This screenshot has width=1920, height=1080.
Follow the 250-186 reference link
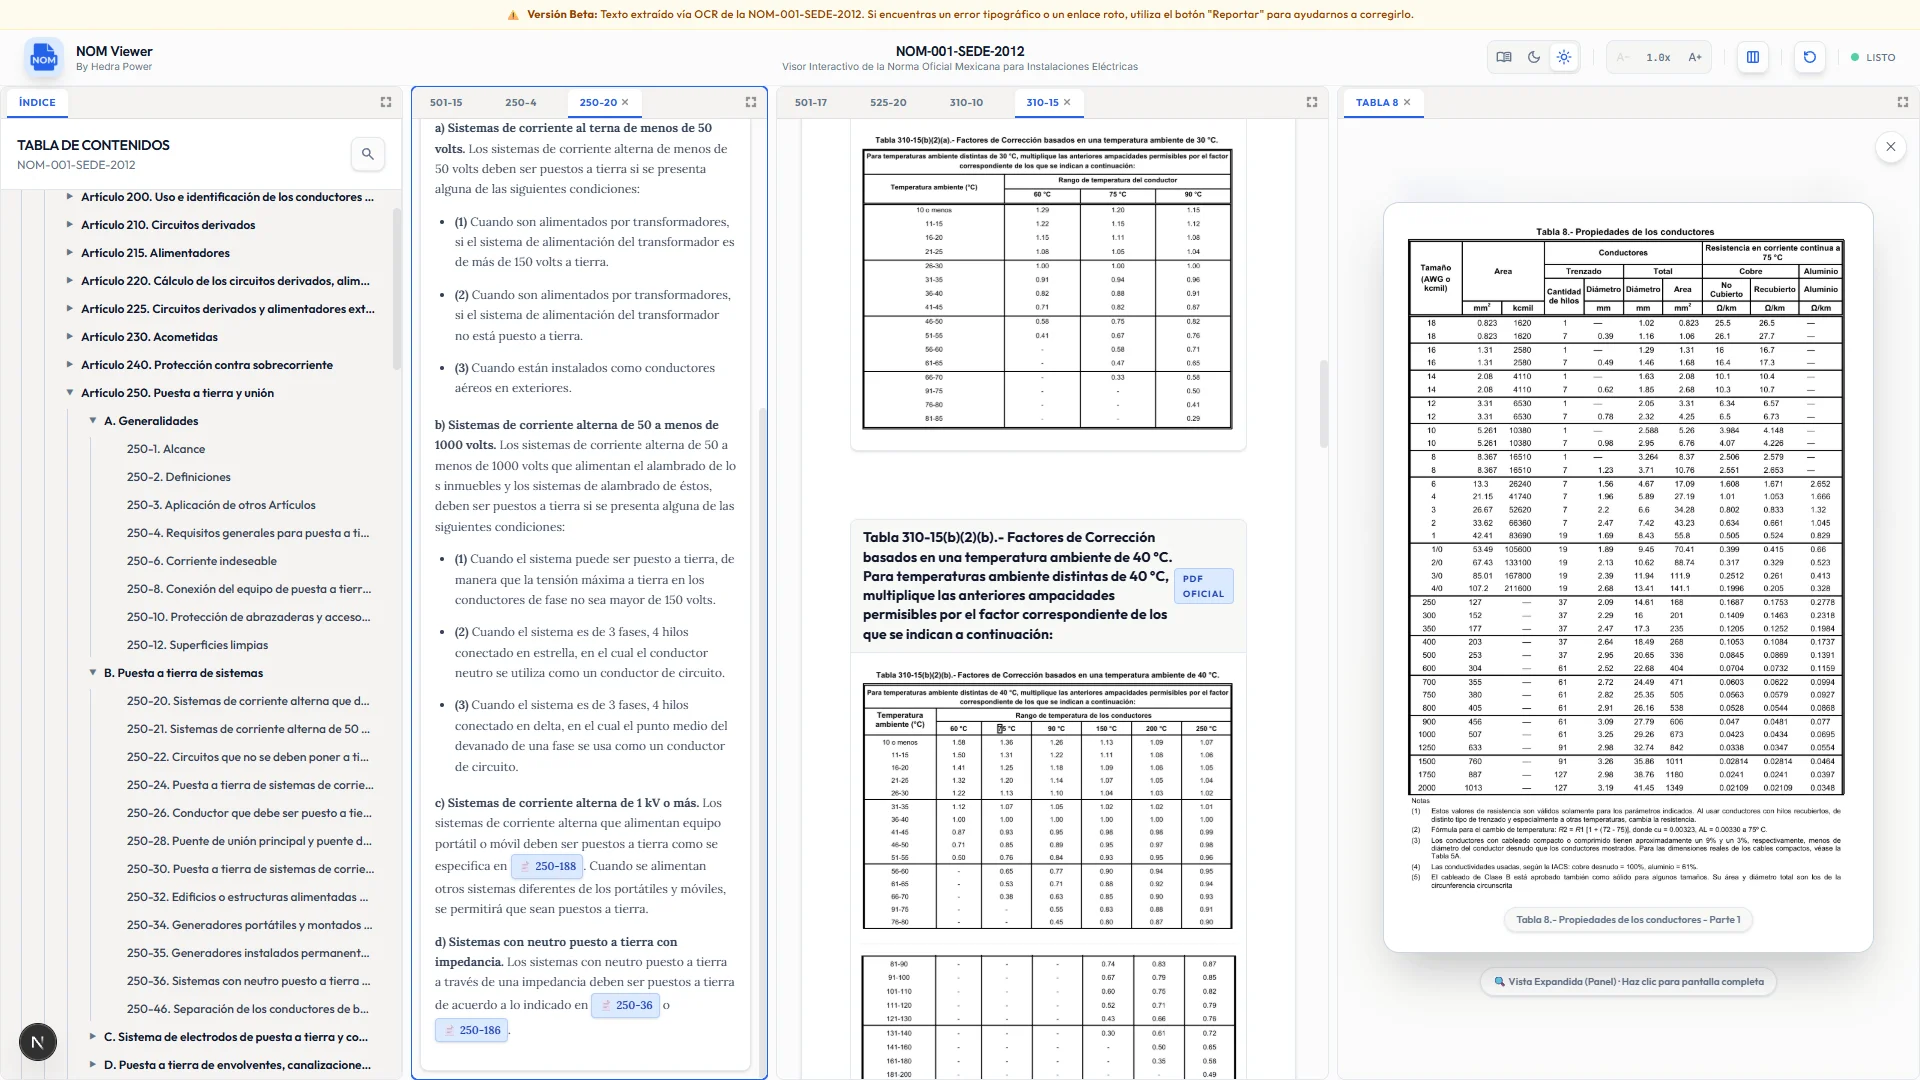click(471, 1030)
